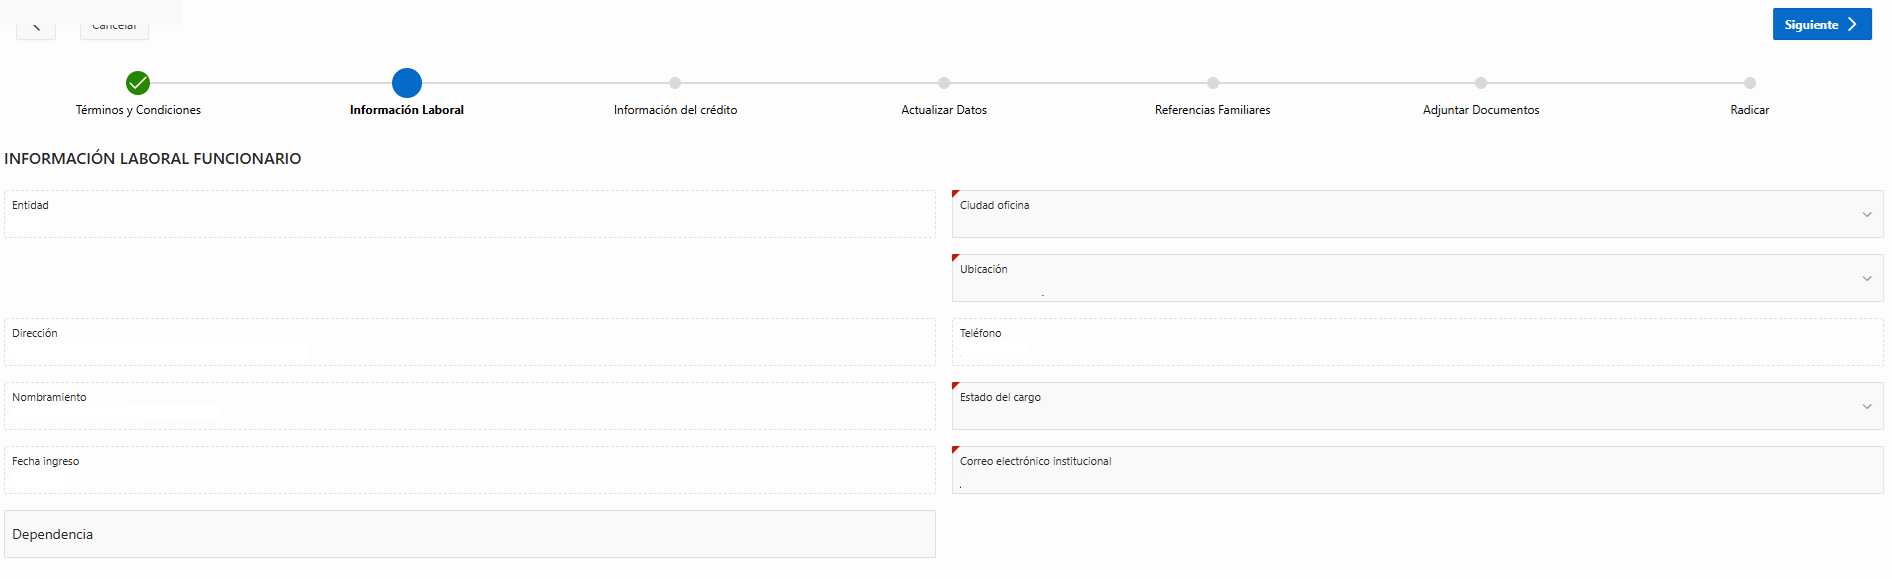
Task: Open the Actualizar Datos step label
Action: tap(944, 110)
